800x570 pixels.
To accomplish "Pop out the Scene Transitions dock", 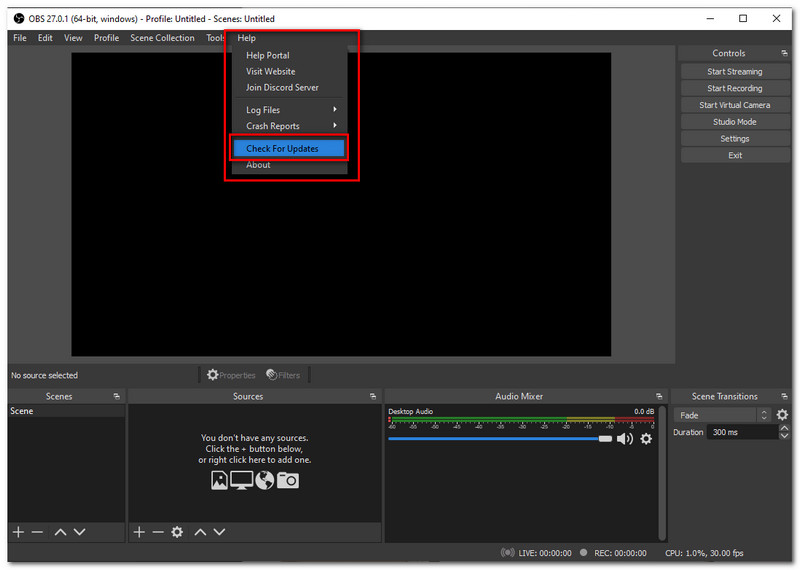I will 784,396.
